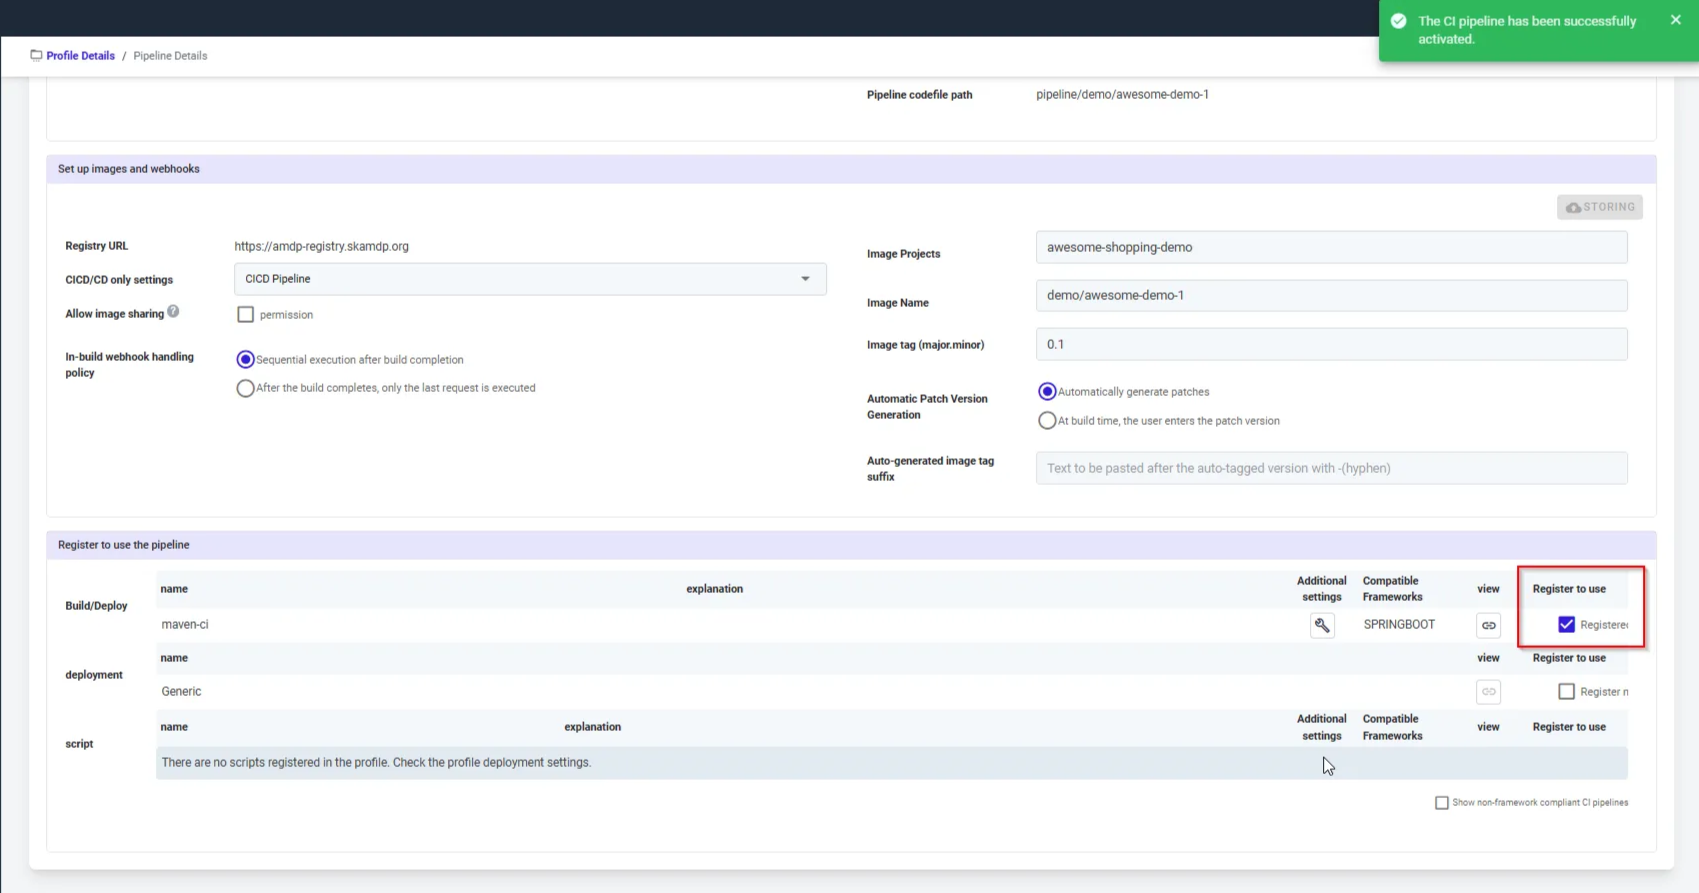Go back to Profile Details breadcrumb

pos(80,56)
